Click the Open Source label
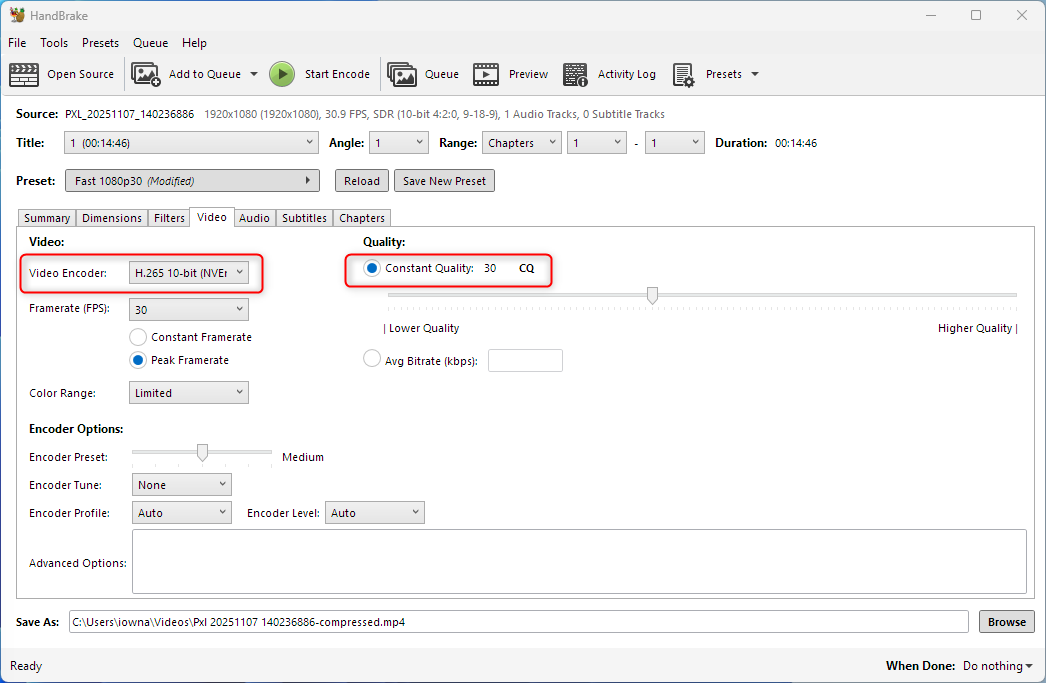The width and height of the screenshot is (1046, 683). 80,74
